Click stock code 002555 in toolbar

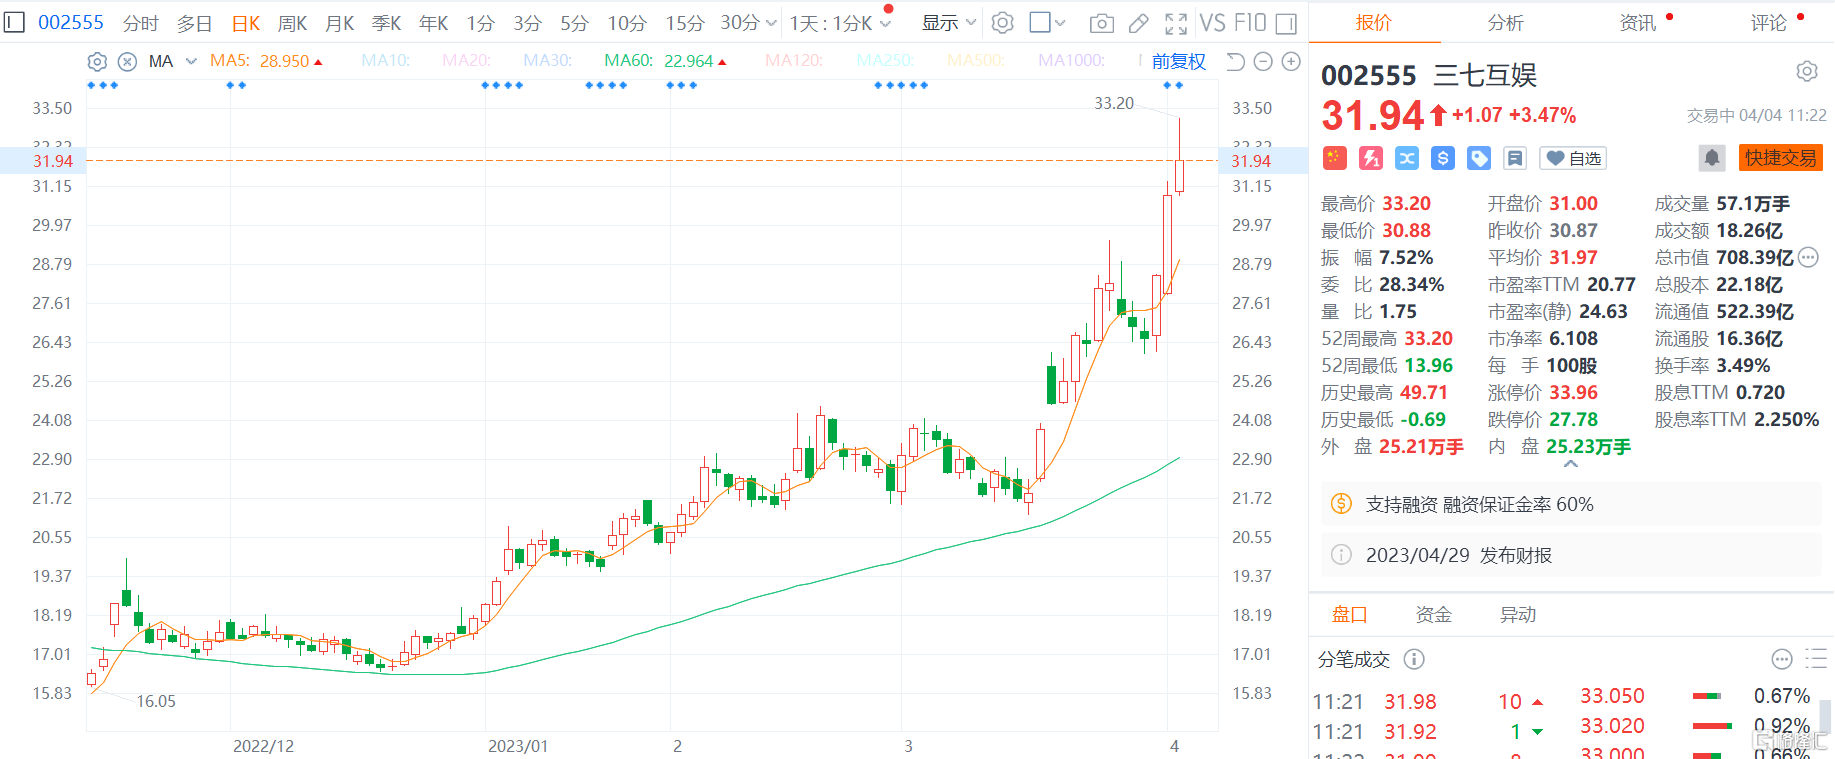tap(71, 22)
